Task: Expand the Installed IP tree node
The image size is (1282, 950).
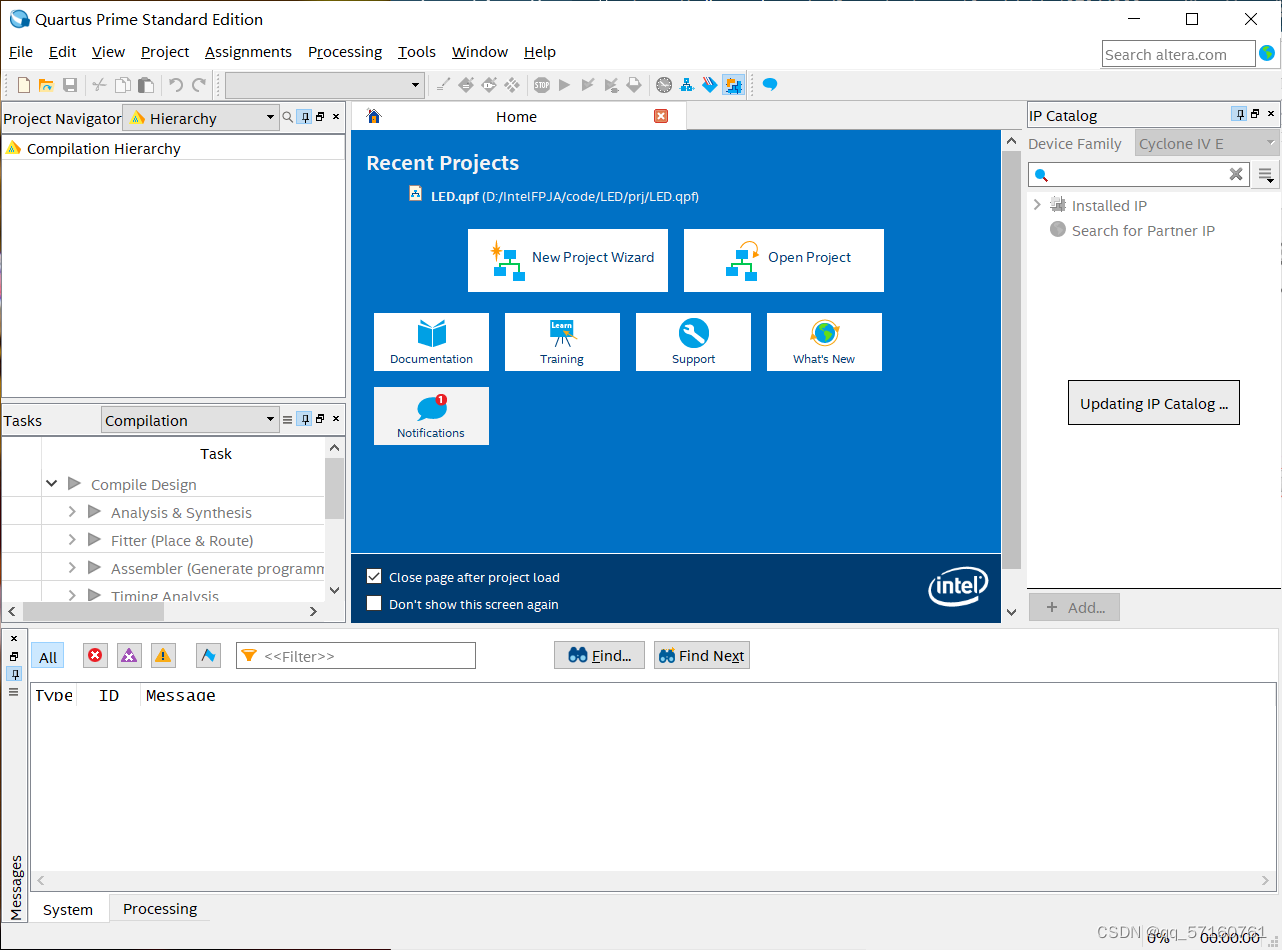Action: [x=1037, y=205]
